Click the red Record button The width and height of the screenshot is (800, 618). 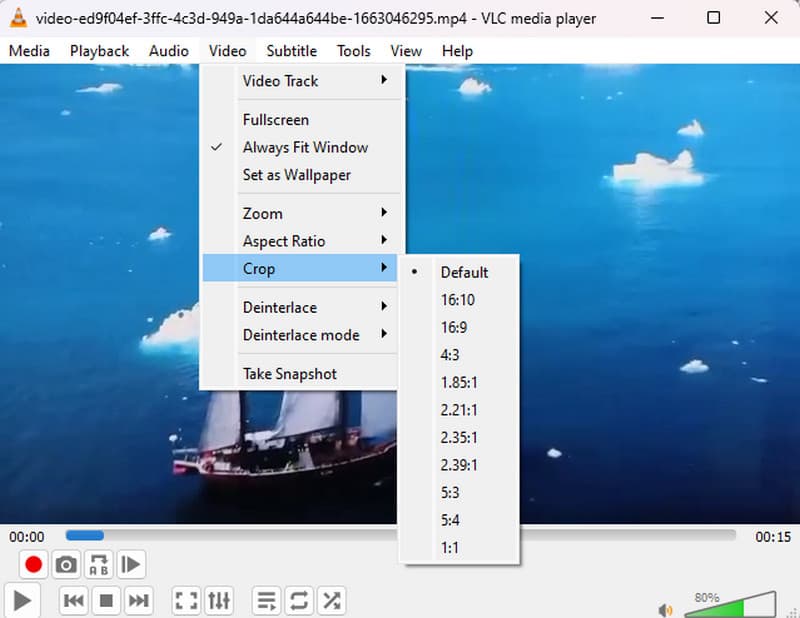click(x=34, y=564)
